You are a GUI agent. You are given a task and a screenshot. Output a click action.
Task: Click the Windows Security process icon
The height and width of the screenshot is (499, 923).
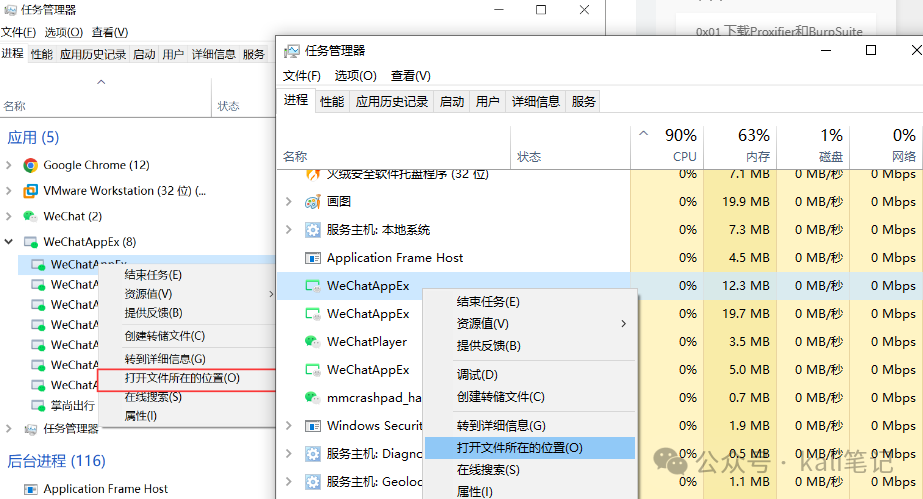coord(313,425)
